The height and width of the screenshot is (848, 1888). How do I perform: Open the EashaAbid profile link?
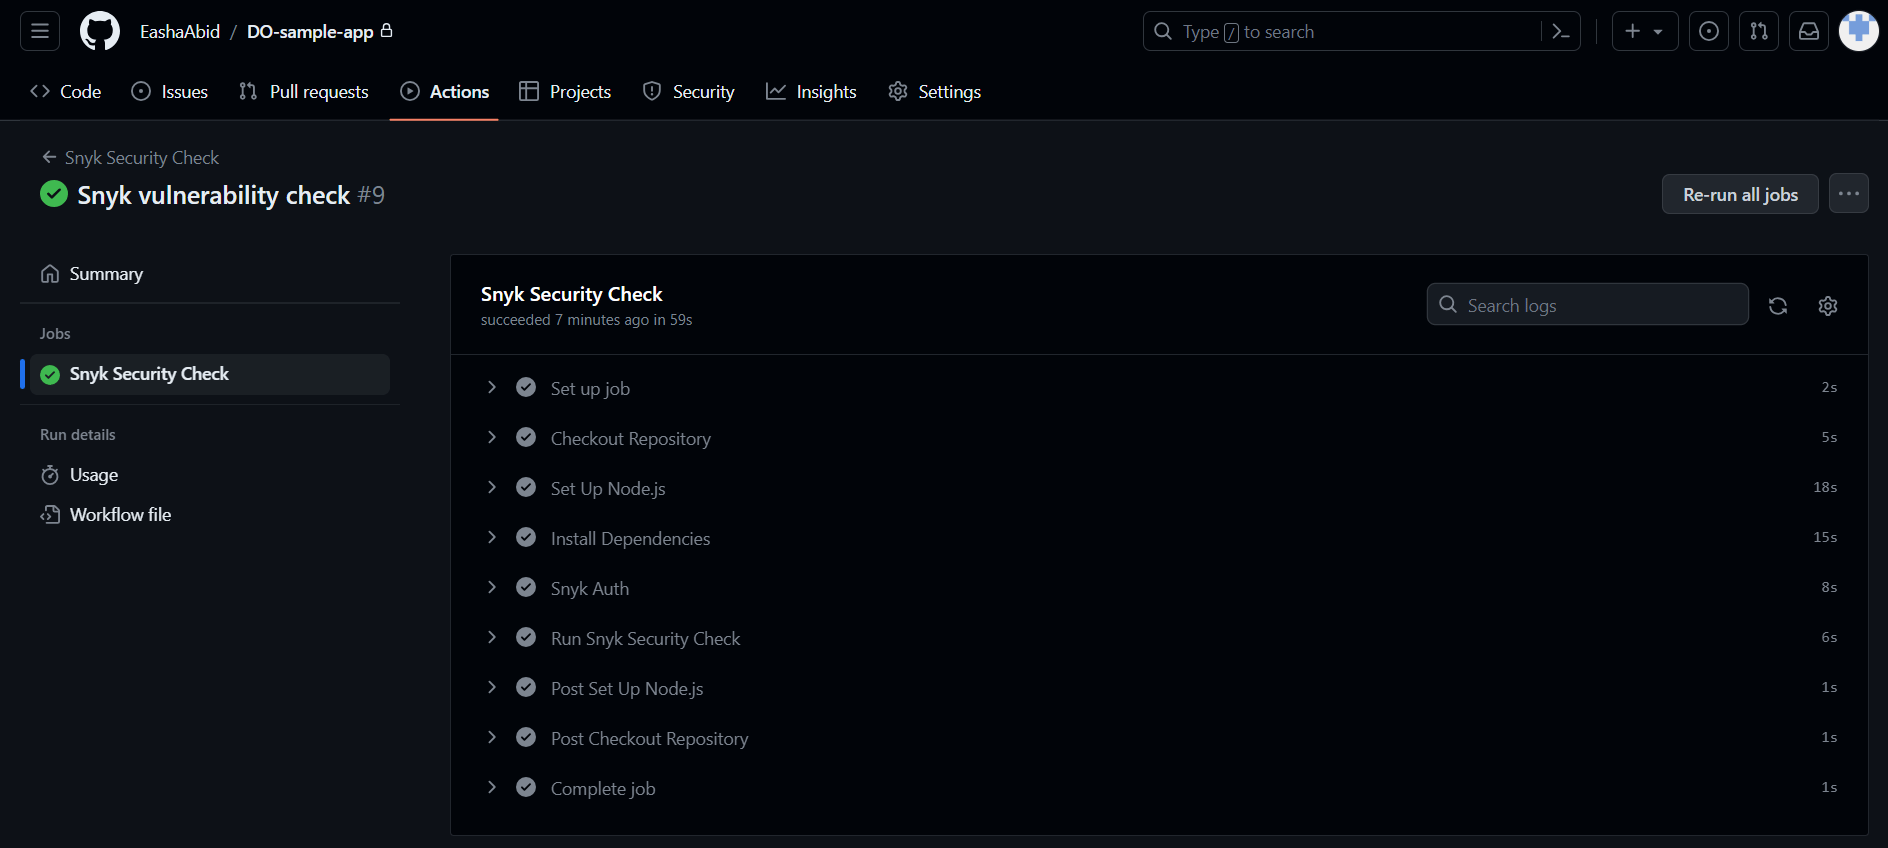pos(180,32)
